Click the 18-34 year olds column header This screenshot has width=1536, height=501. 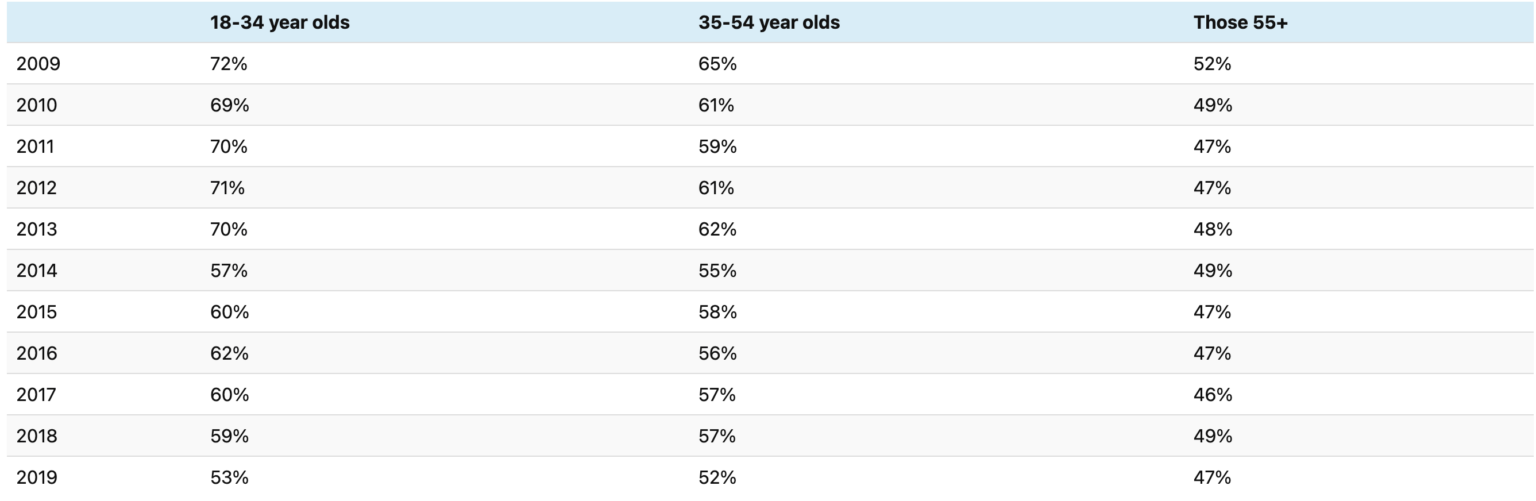point(279,22)
